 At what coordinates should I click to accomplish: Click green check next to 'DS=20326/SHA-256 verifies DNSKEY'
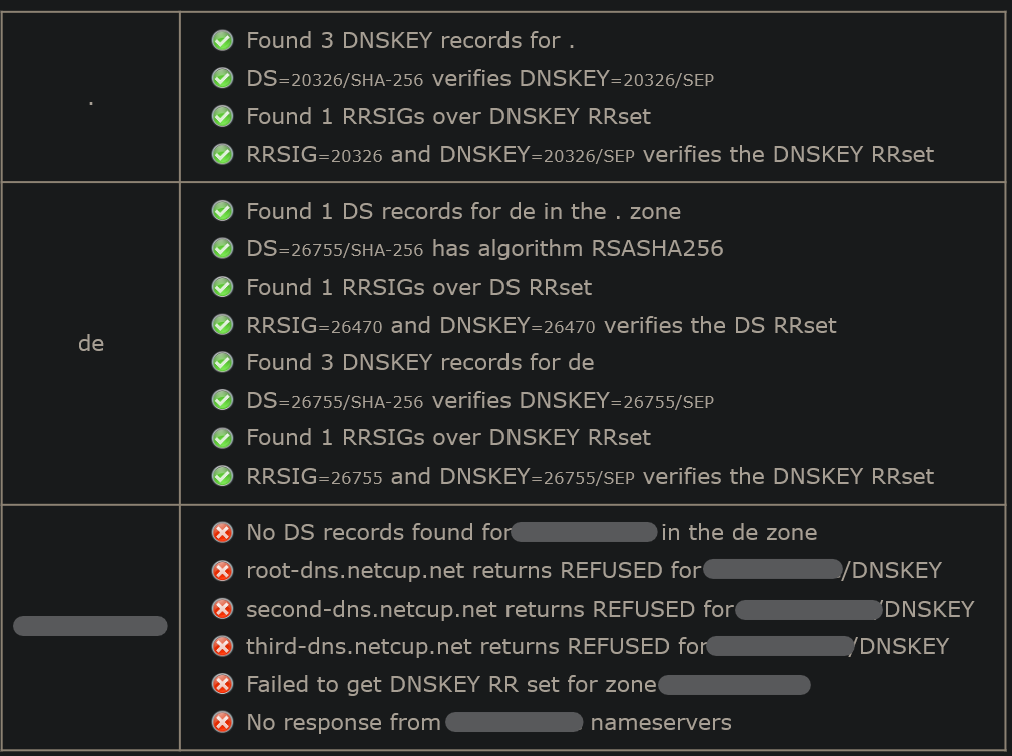point(223,78)
